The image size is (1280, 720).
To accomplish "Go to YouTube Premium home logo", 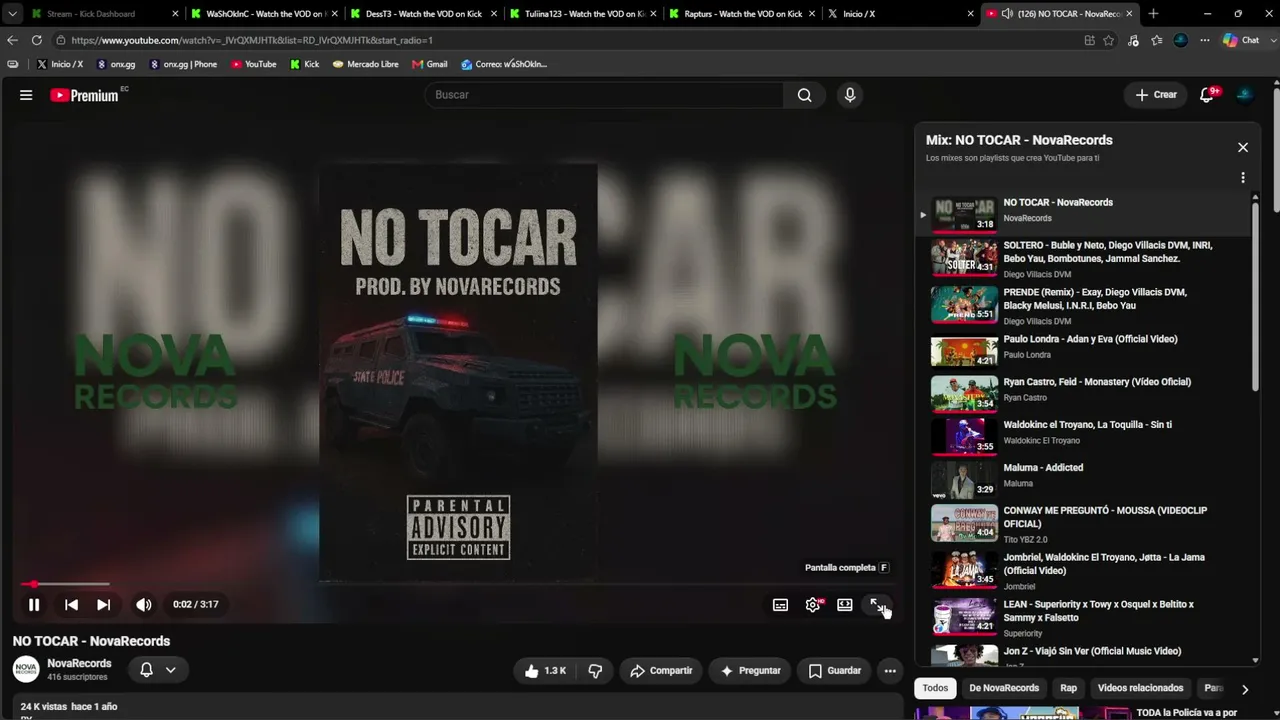I will click(x=86, y=95).
